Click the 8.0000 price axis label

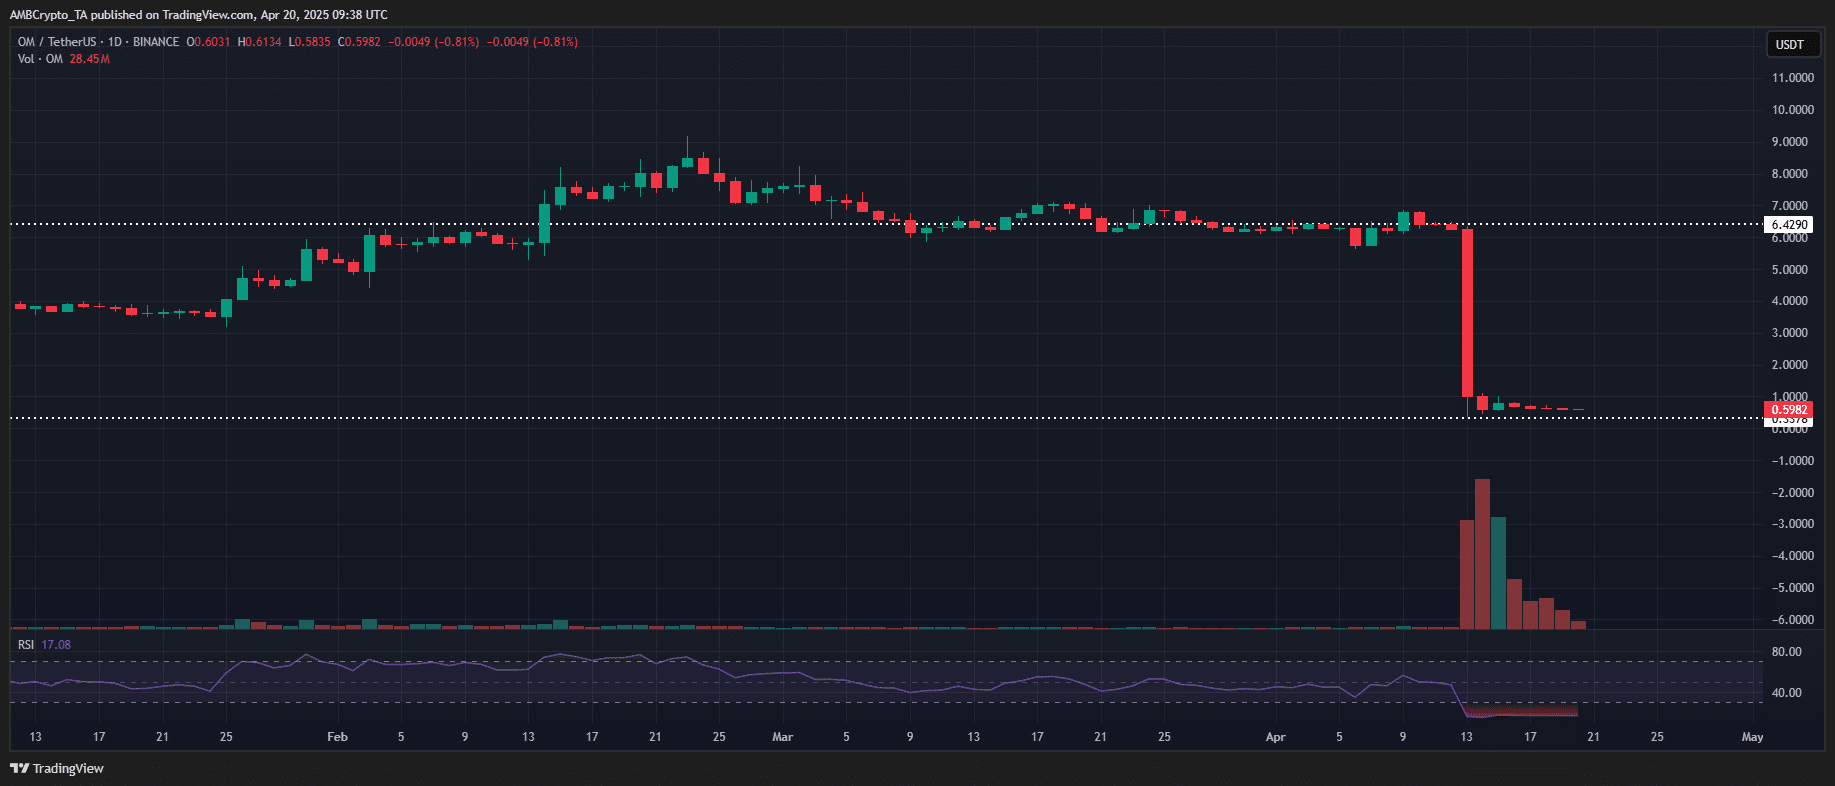tap(1790, 174)
